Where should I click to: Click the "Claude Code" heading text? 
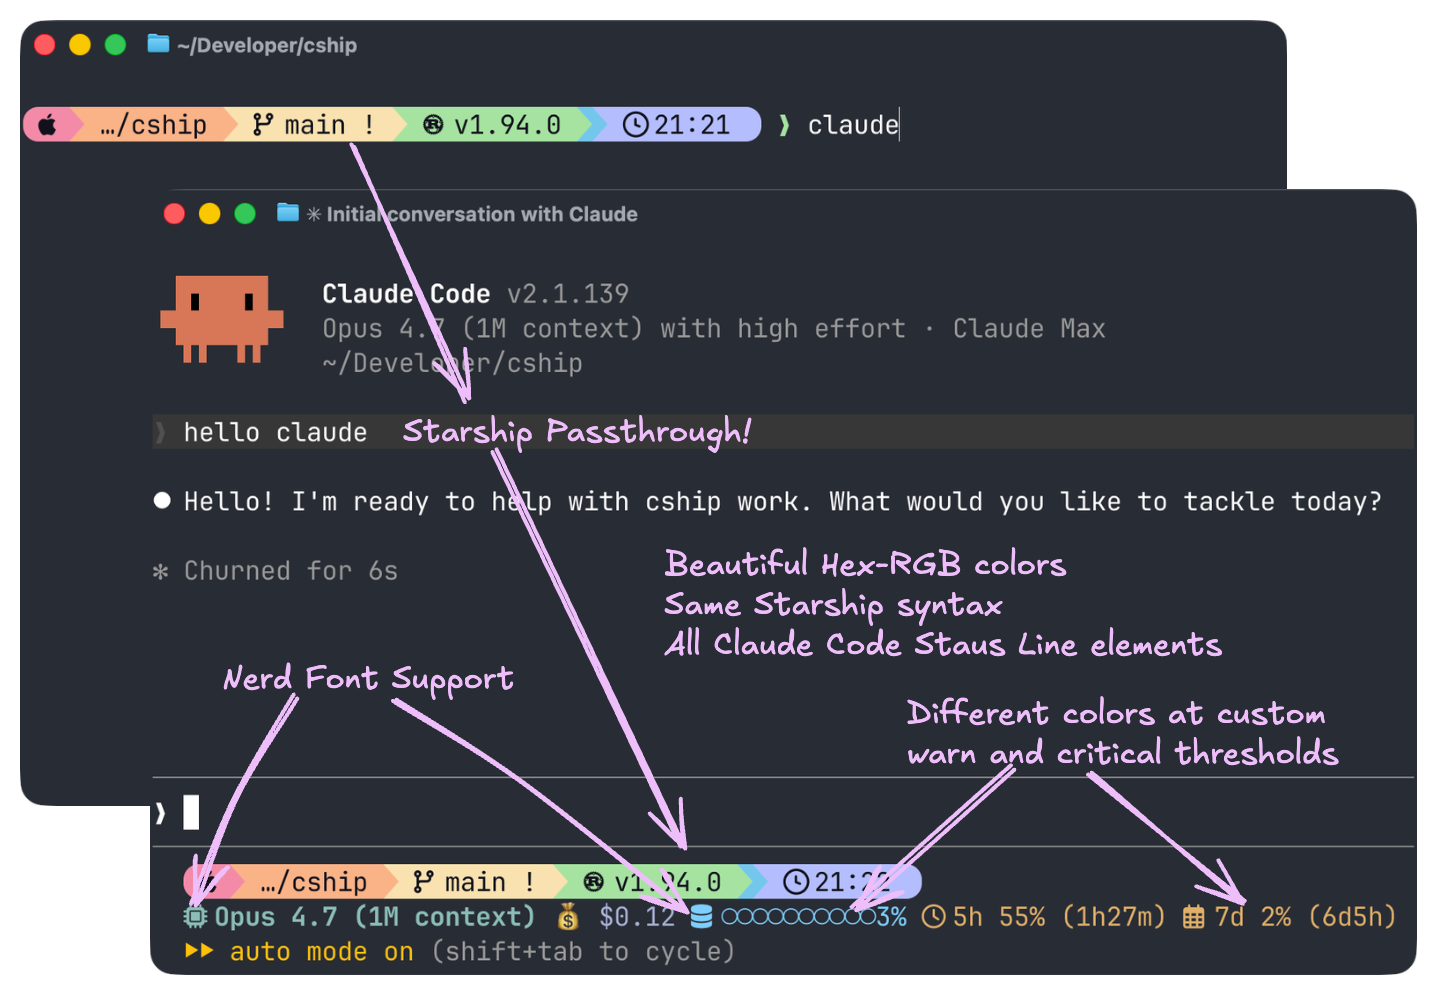tap(406, 294)
